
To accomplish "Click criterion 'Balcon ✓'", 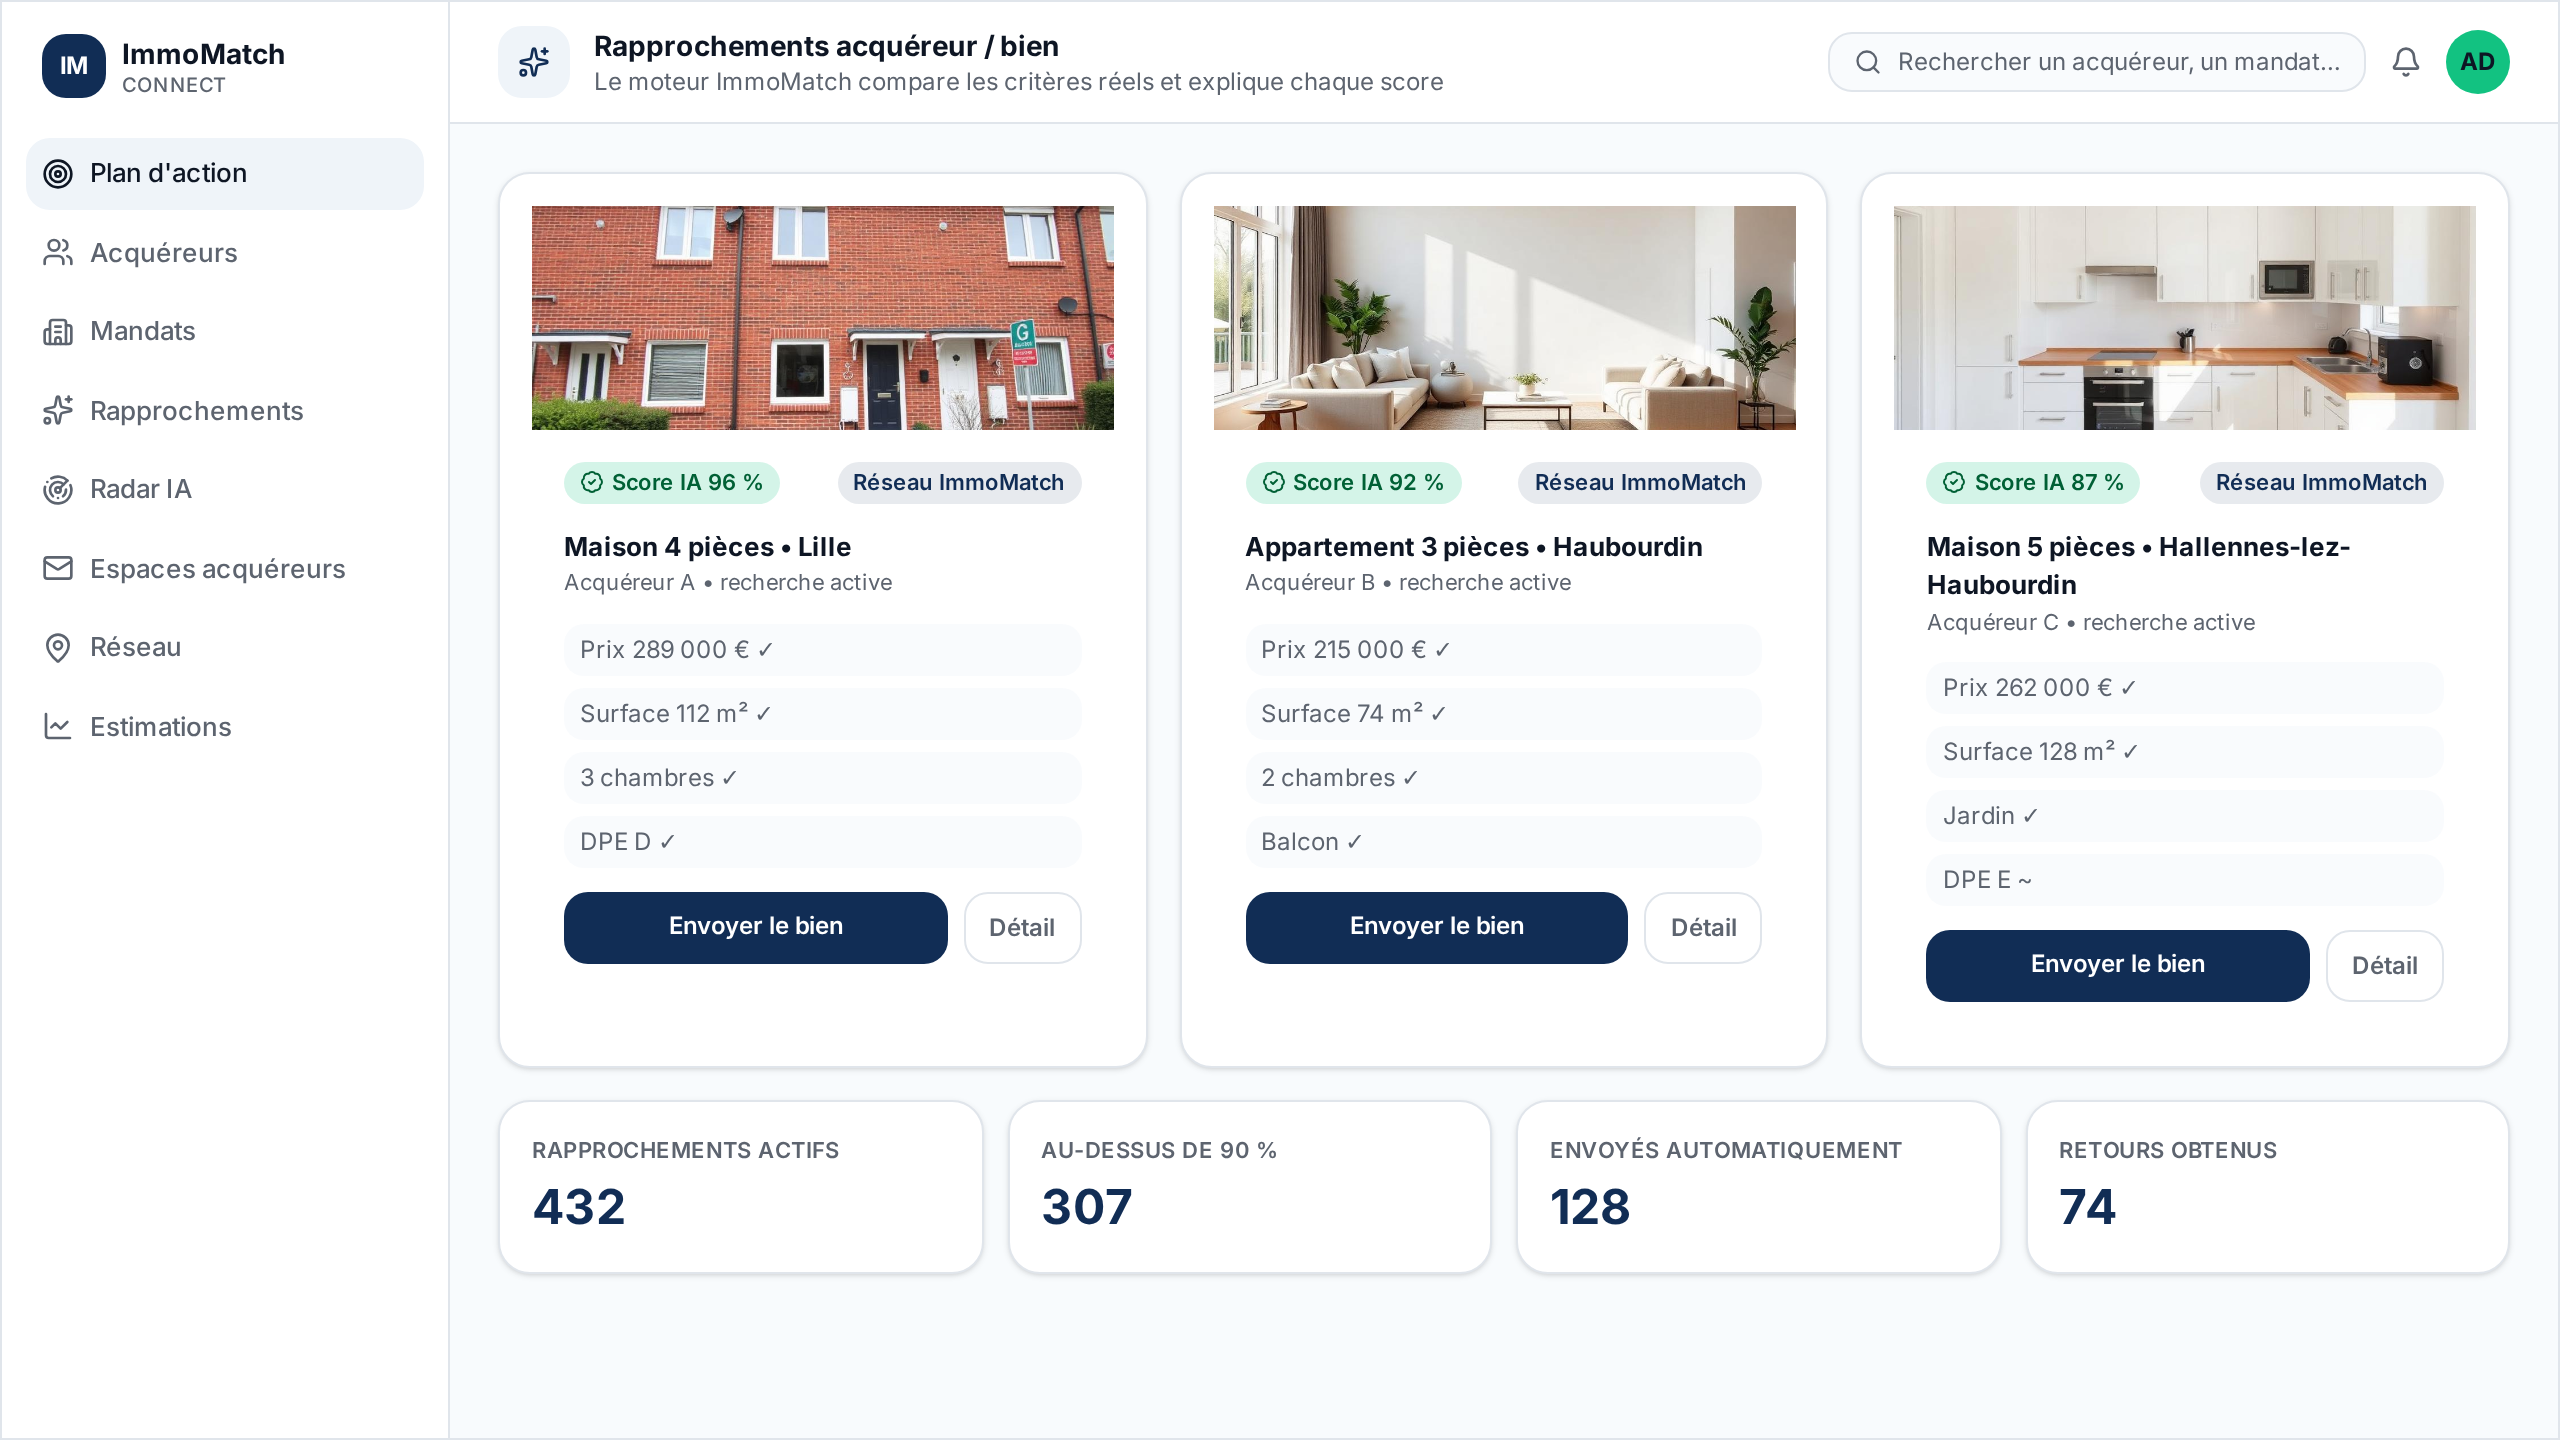I will point(1504,842).
